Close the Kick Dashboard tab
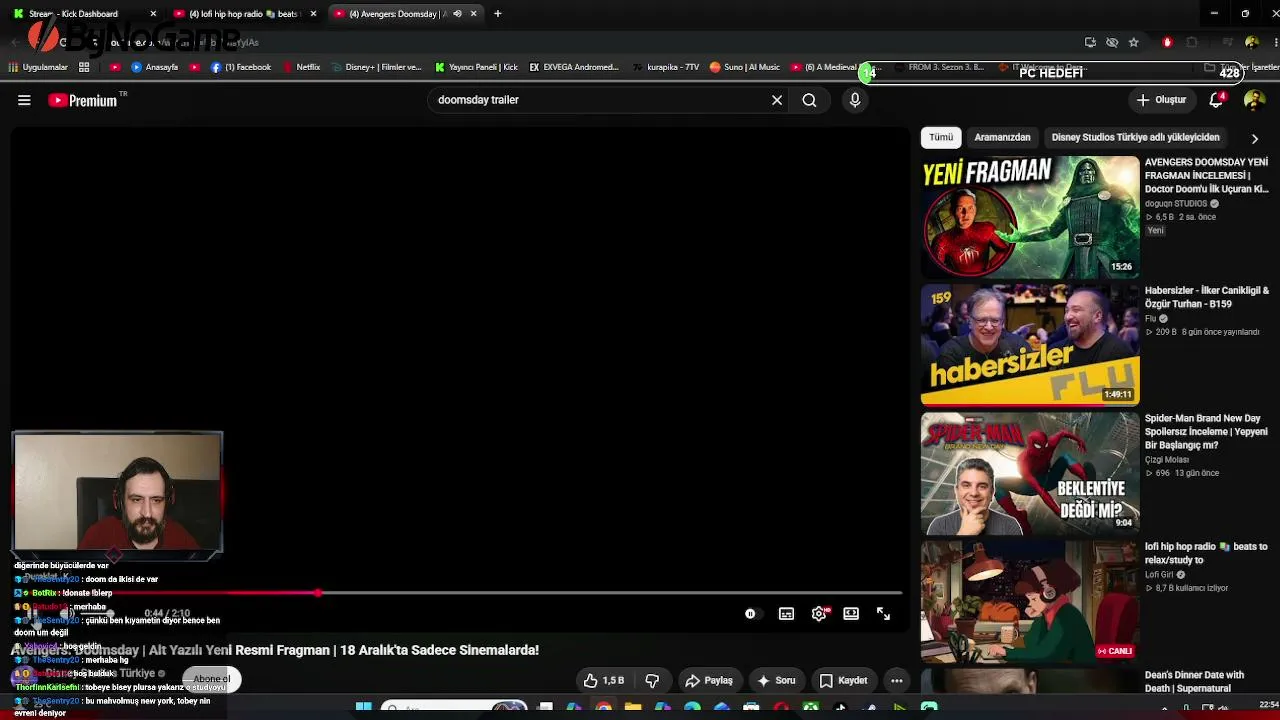 tap(153, 14)
